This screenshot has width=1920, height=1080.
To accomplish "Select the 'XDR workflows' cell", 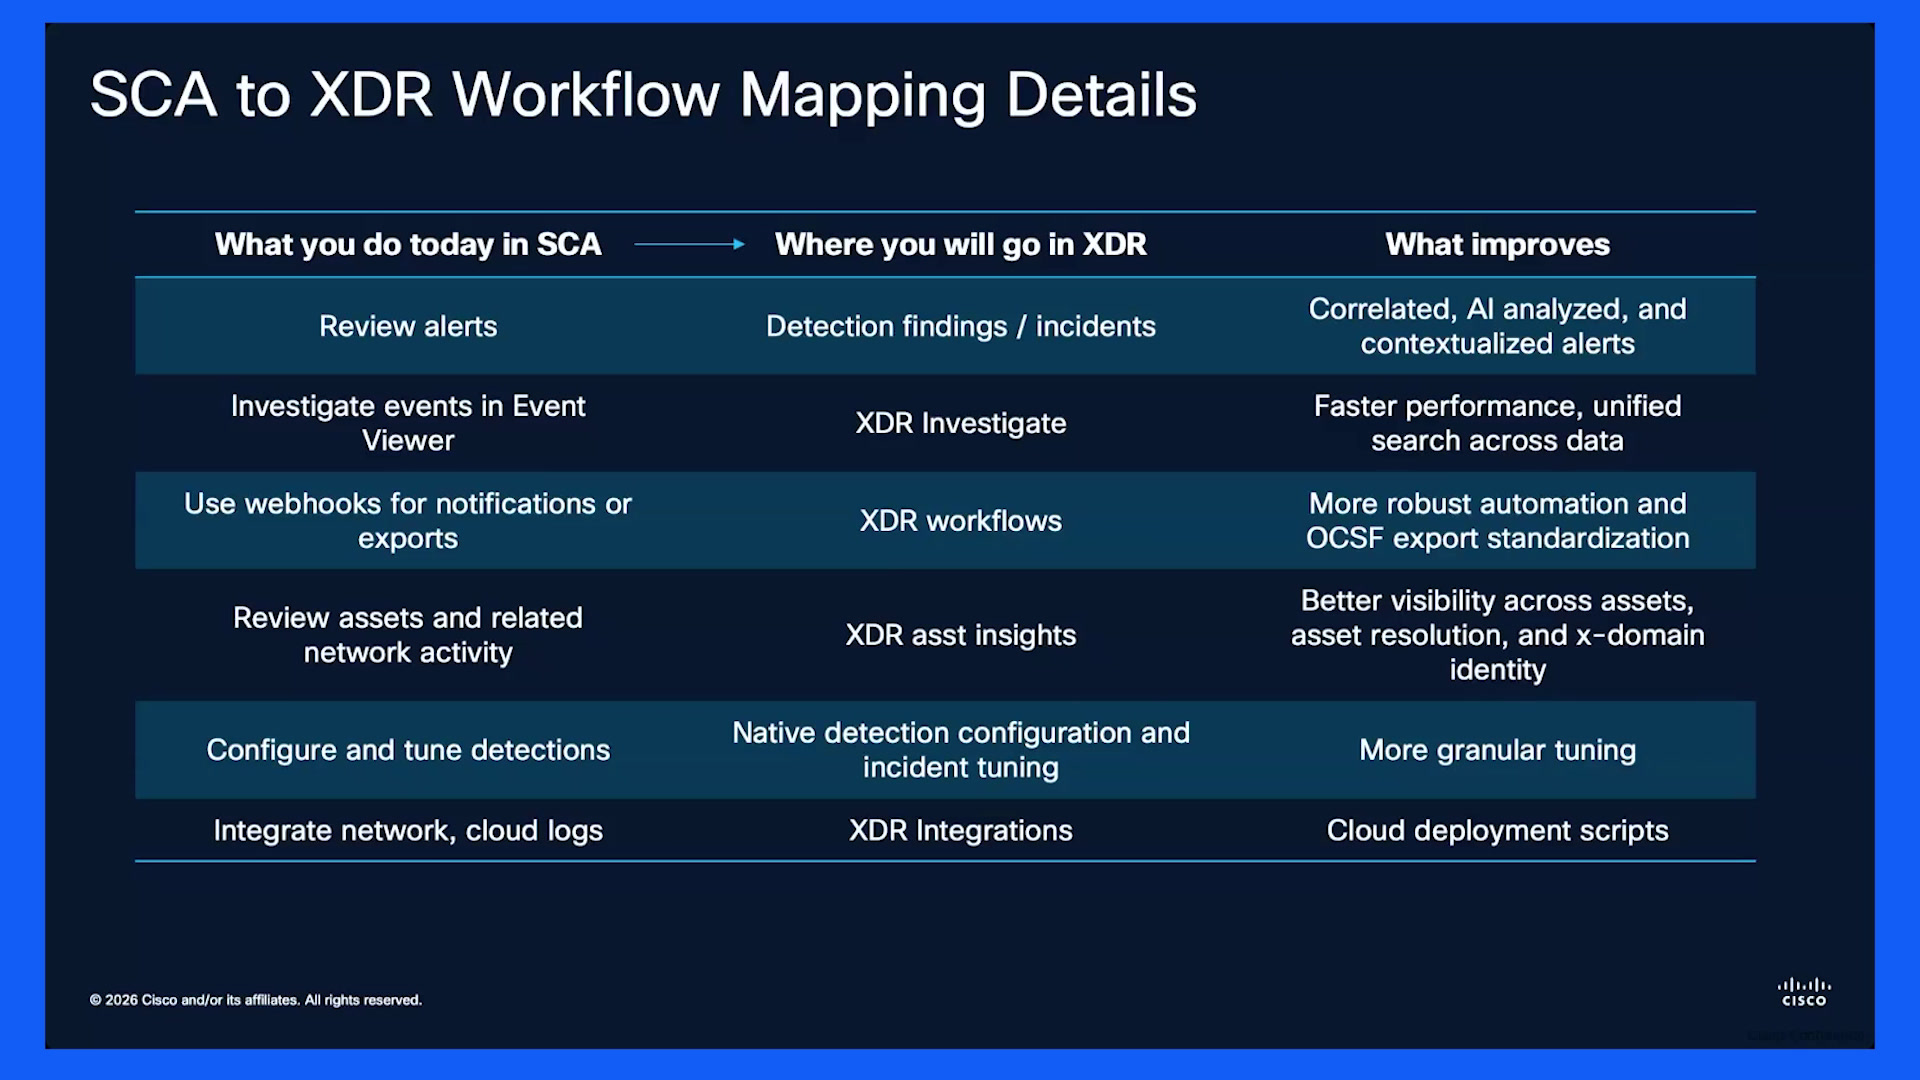I will click(960, 520).
